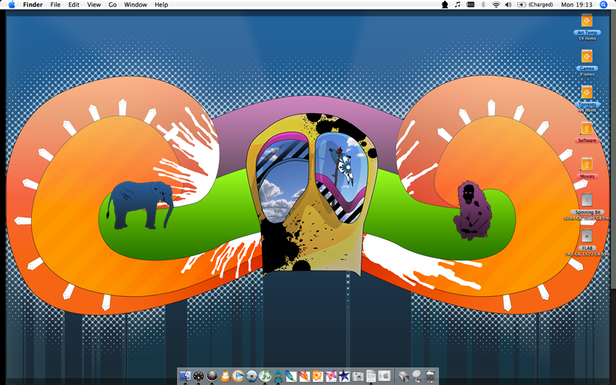Viewport: 616px width, 385px height.
Task: Open the Finder menu
Action: (x=33, y=5)
